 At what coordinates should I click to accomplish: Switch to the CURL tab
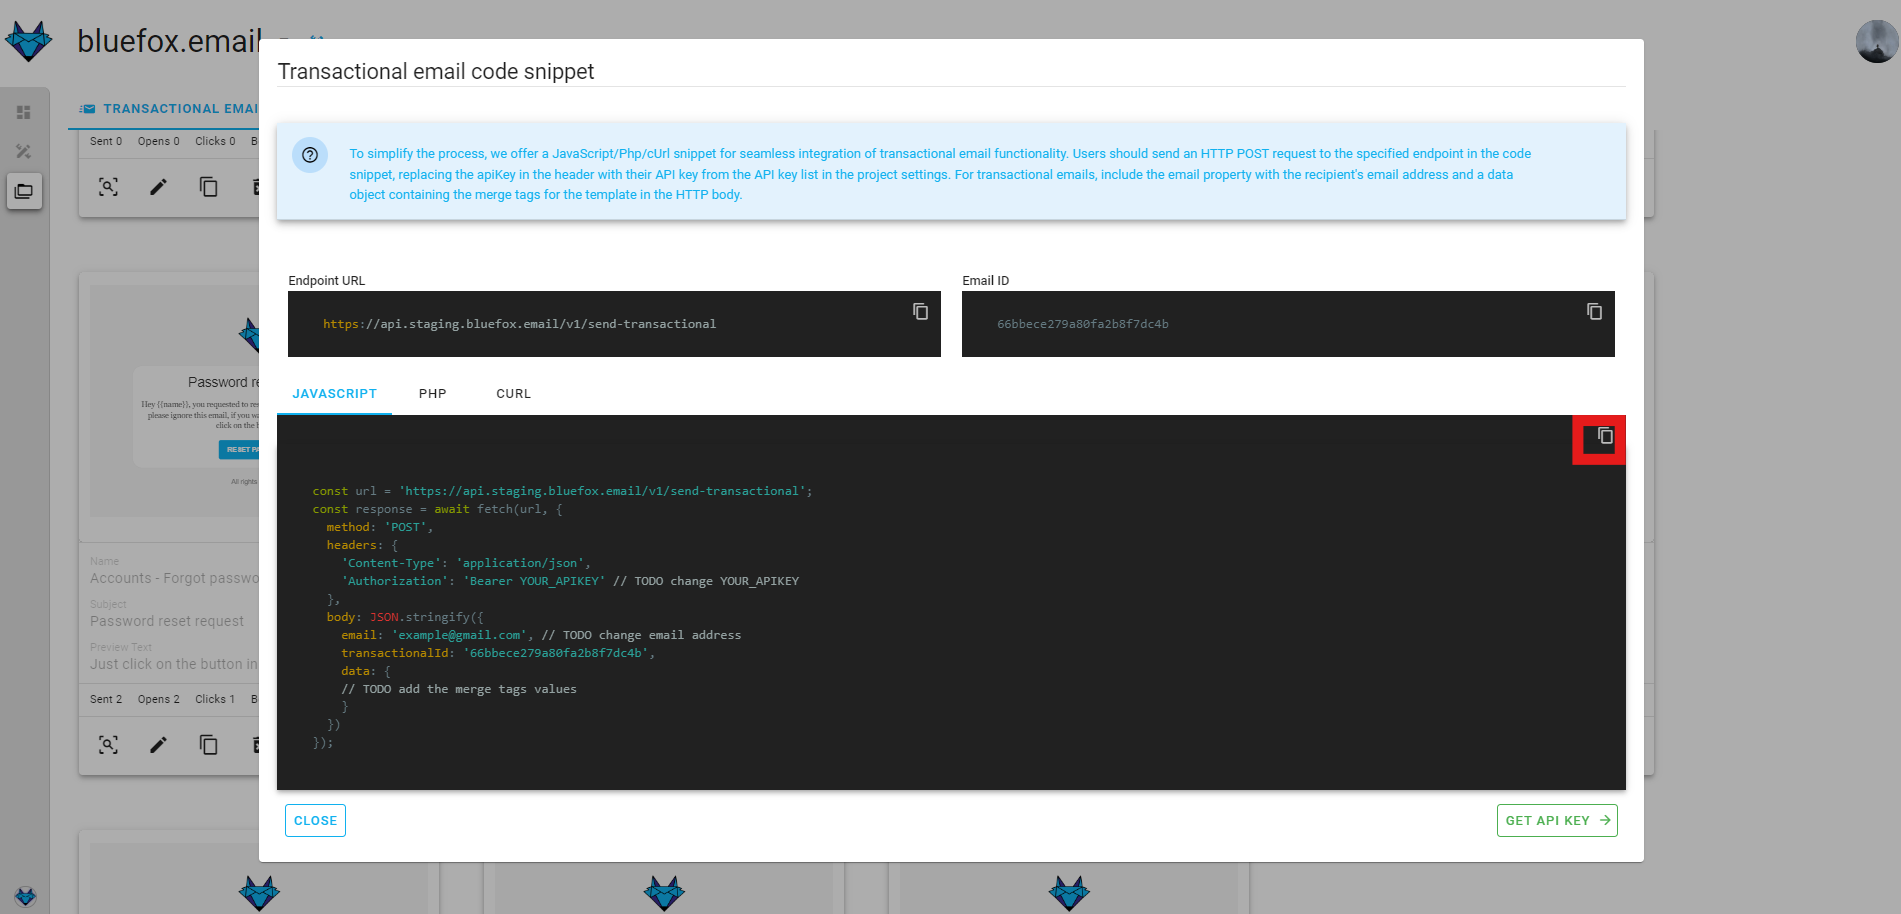click(x=513, y=394)
